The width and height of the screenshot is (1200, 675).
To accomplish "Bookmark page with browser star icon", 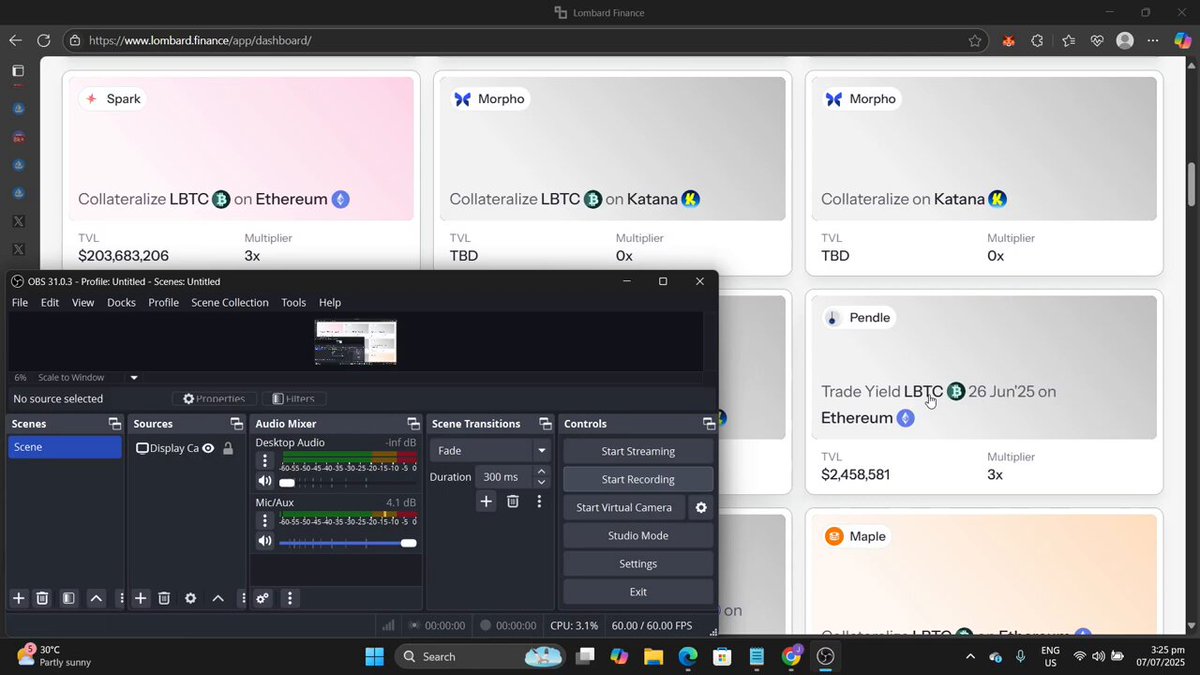I will [975, 41].
